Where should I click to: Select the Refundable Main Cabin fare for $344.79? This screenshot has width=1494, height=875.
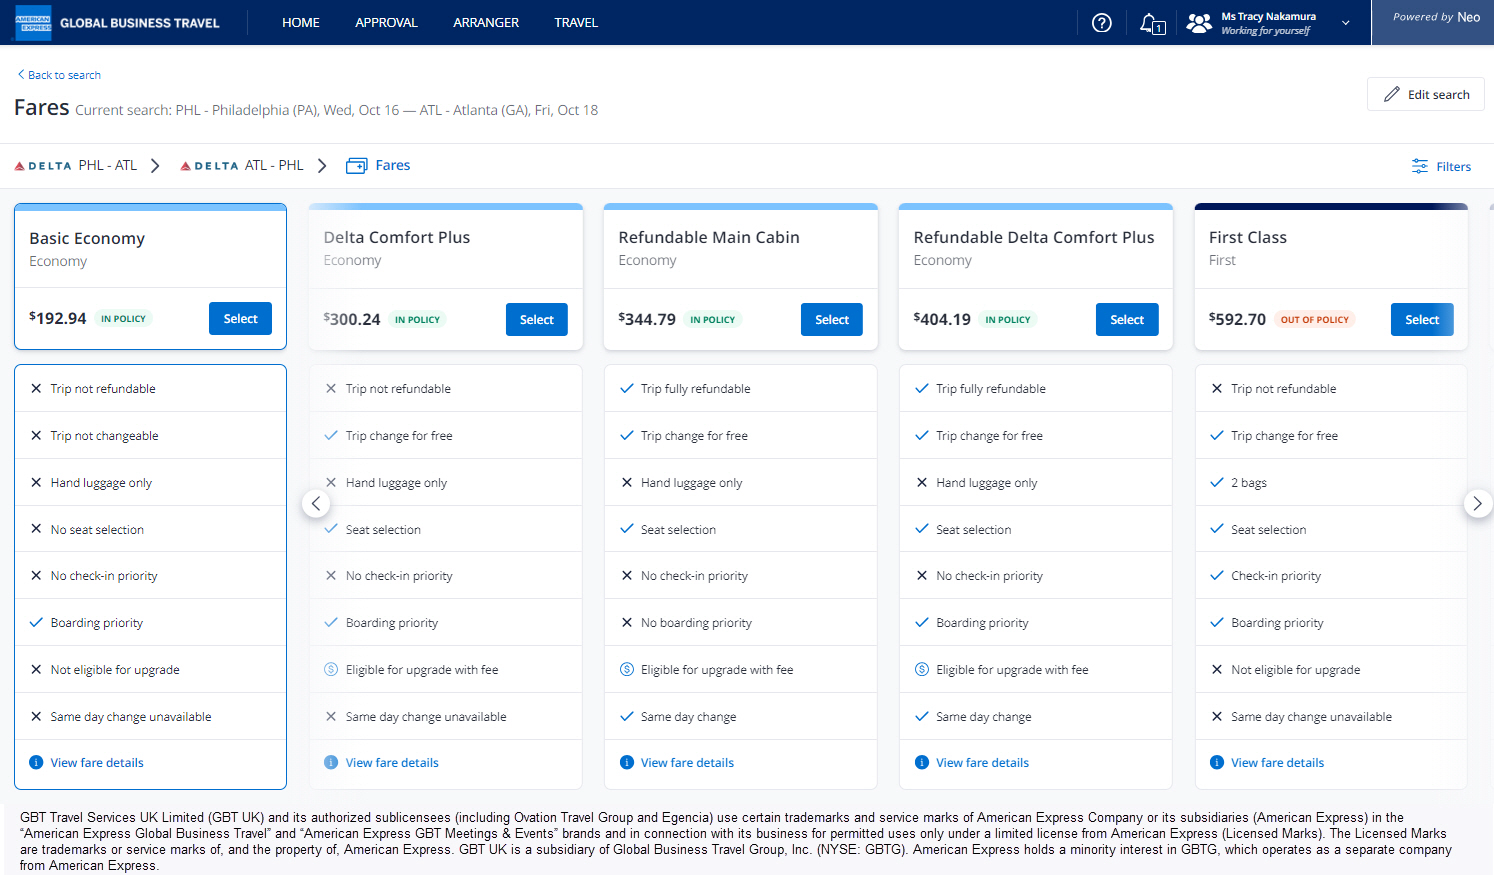pyautogui.click(x=832, y=319)
